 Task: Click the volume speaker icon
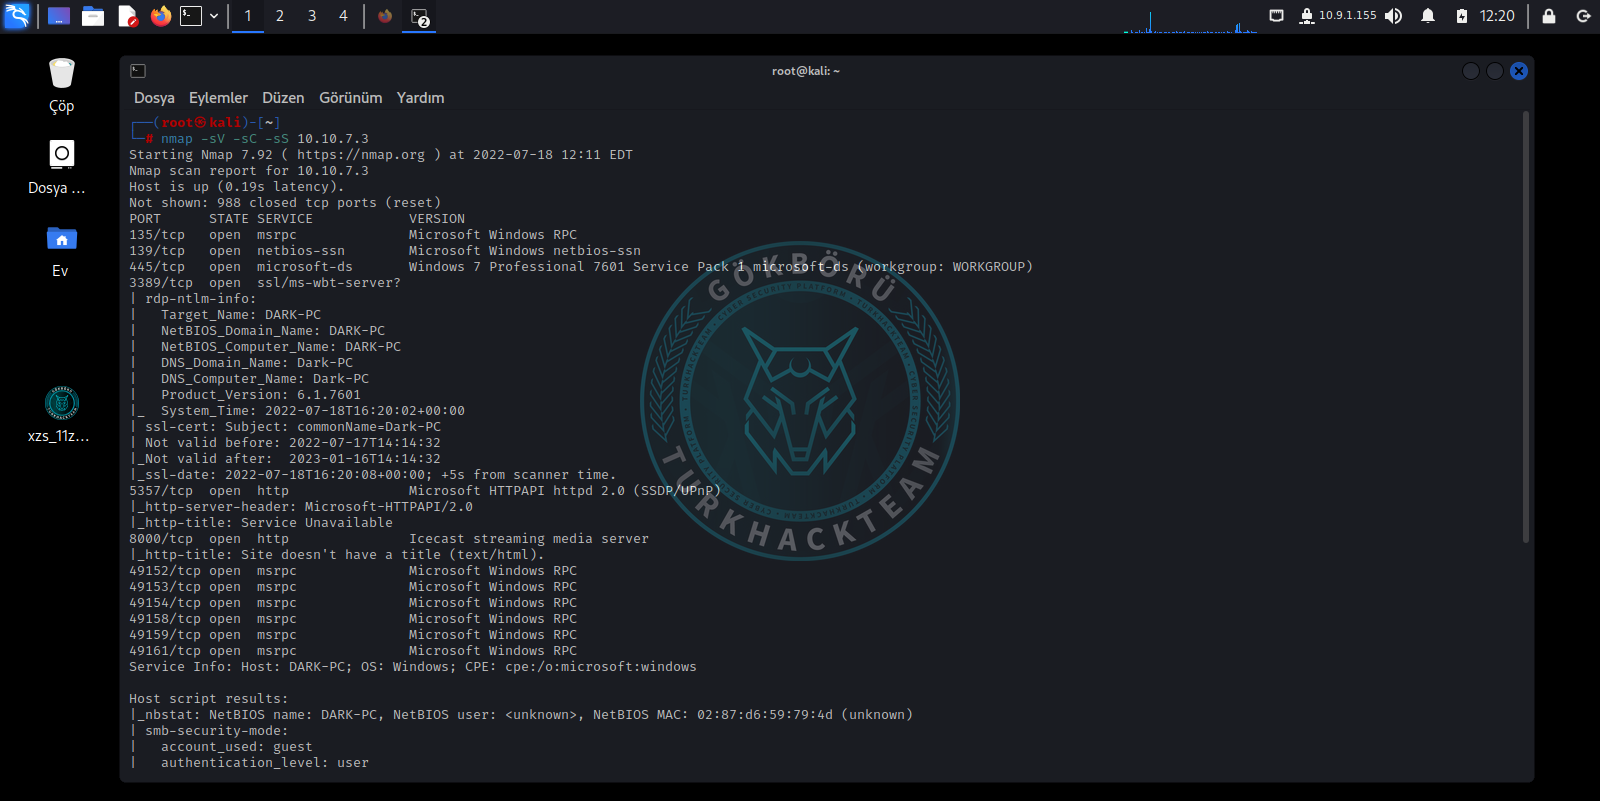coord(1393,16)
